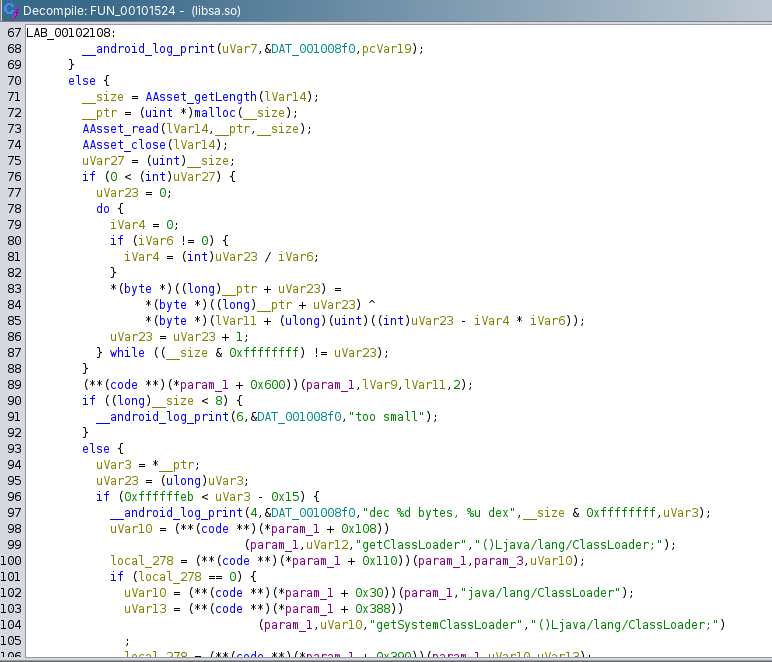The image size is (772, 662).
Task: Click the 'else' keyword on line 70
Action: tap(82, 81)
